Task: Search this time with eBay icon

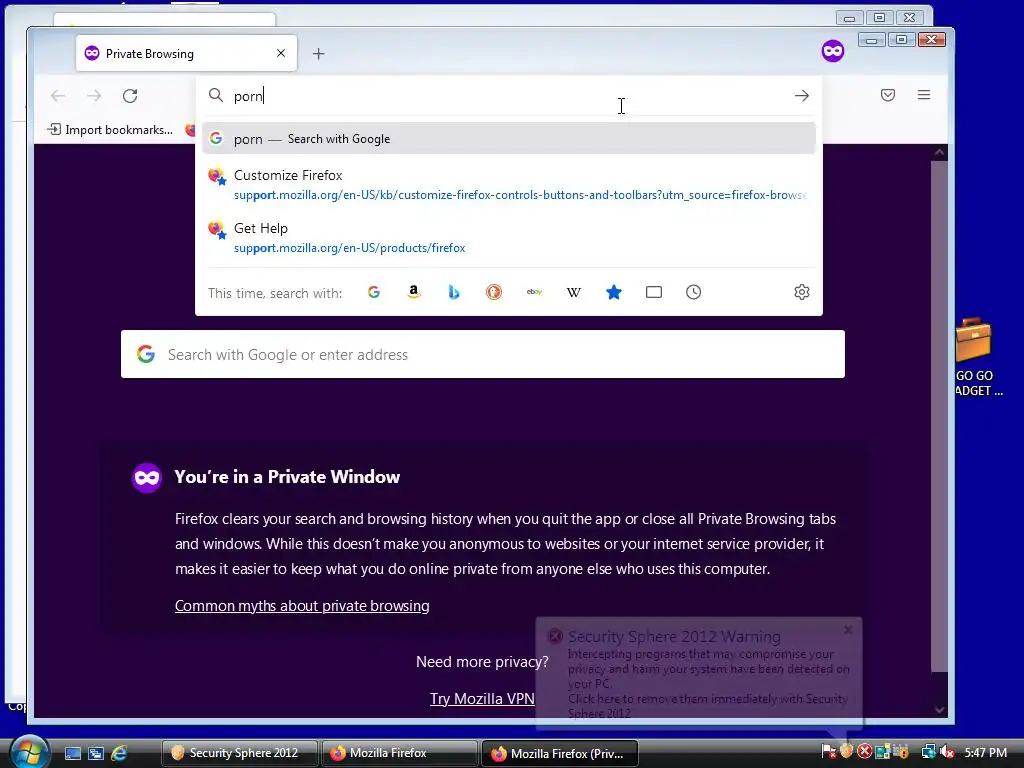Action: pyautogui.click(x=534, y=293)
